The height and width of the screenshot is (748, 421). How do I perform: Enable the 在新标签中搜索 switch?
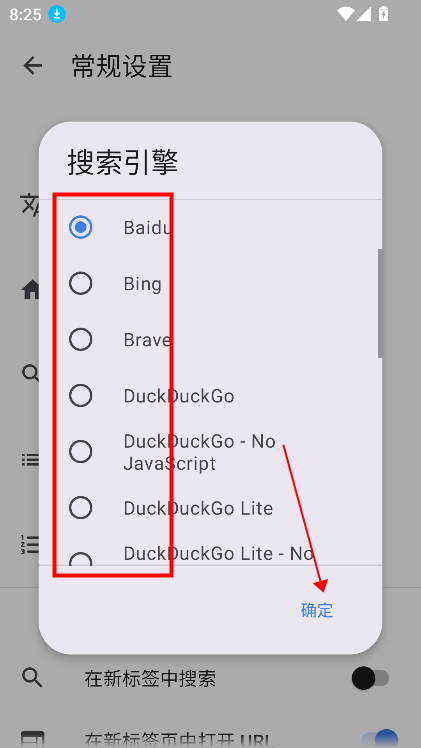pos(370,678)
